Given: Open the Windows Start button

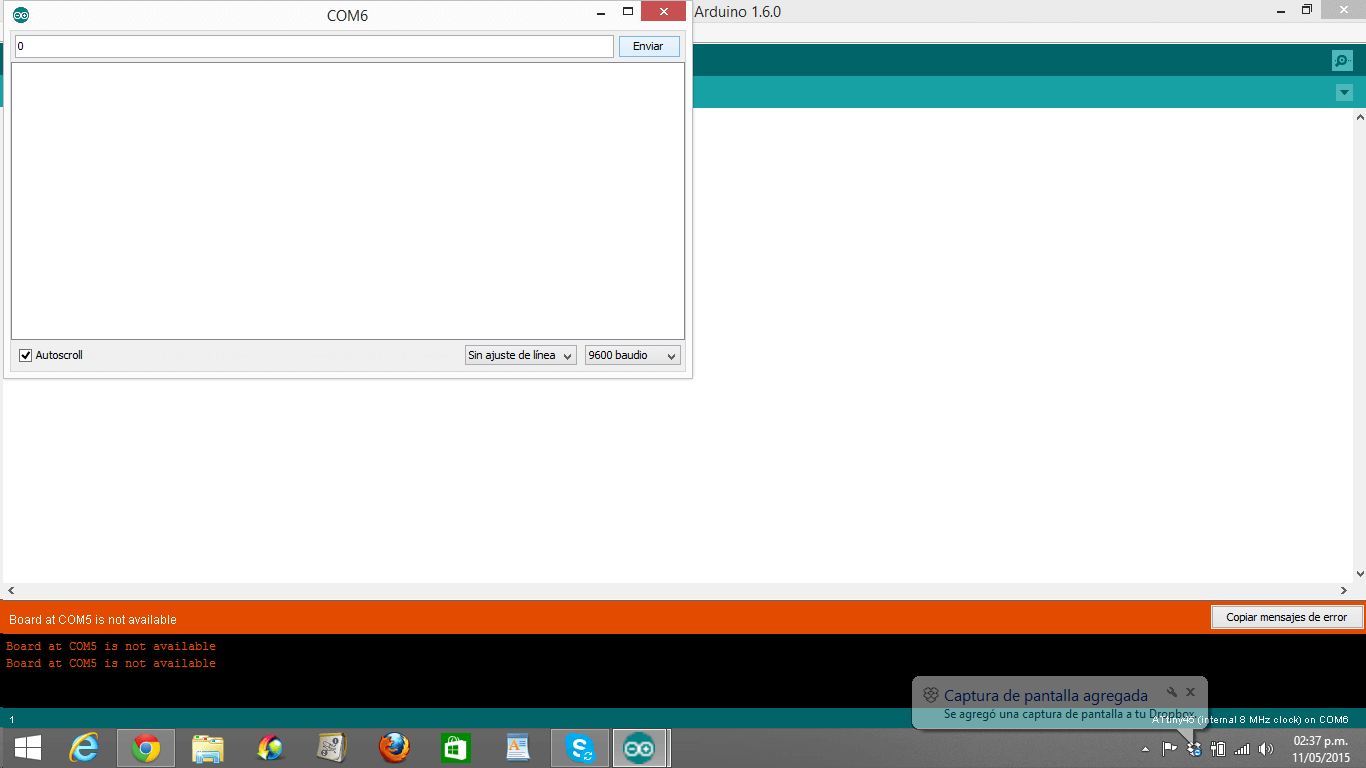Looking at the screenshot, I should tap(28, 748).
